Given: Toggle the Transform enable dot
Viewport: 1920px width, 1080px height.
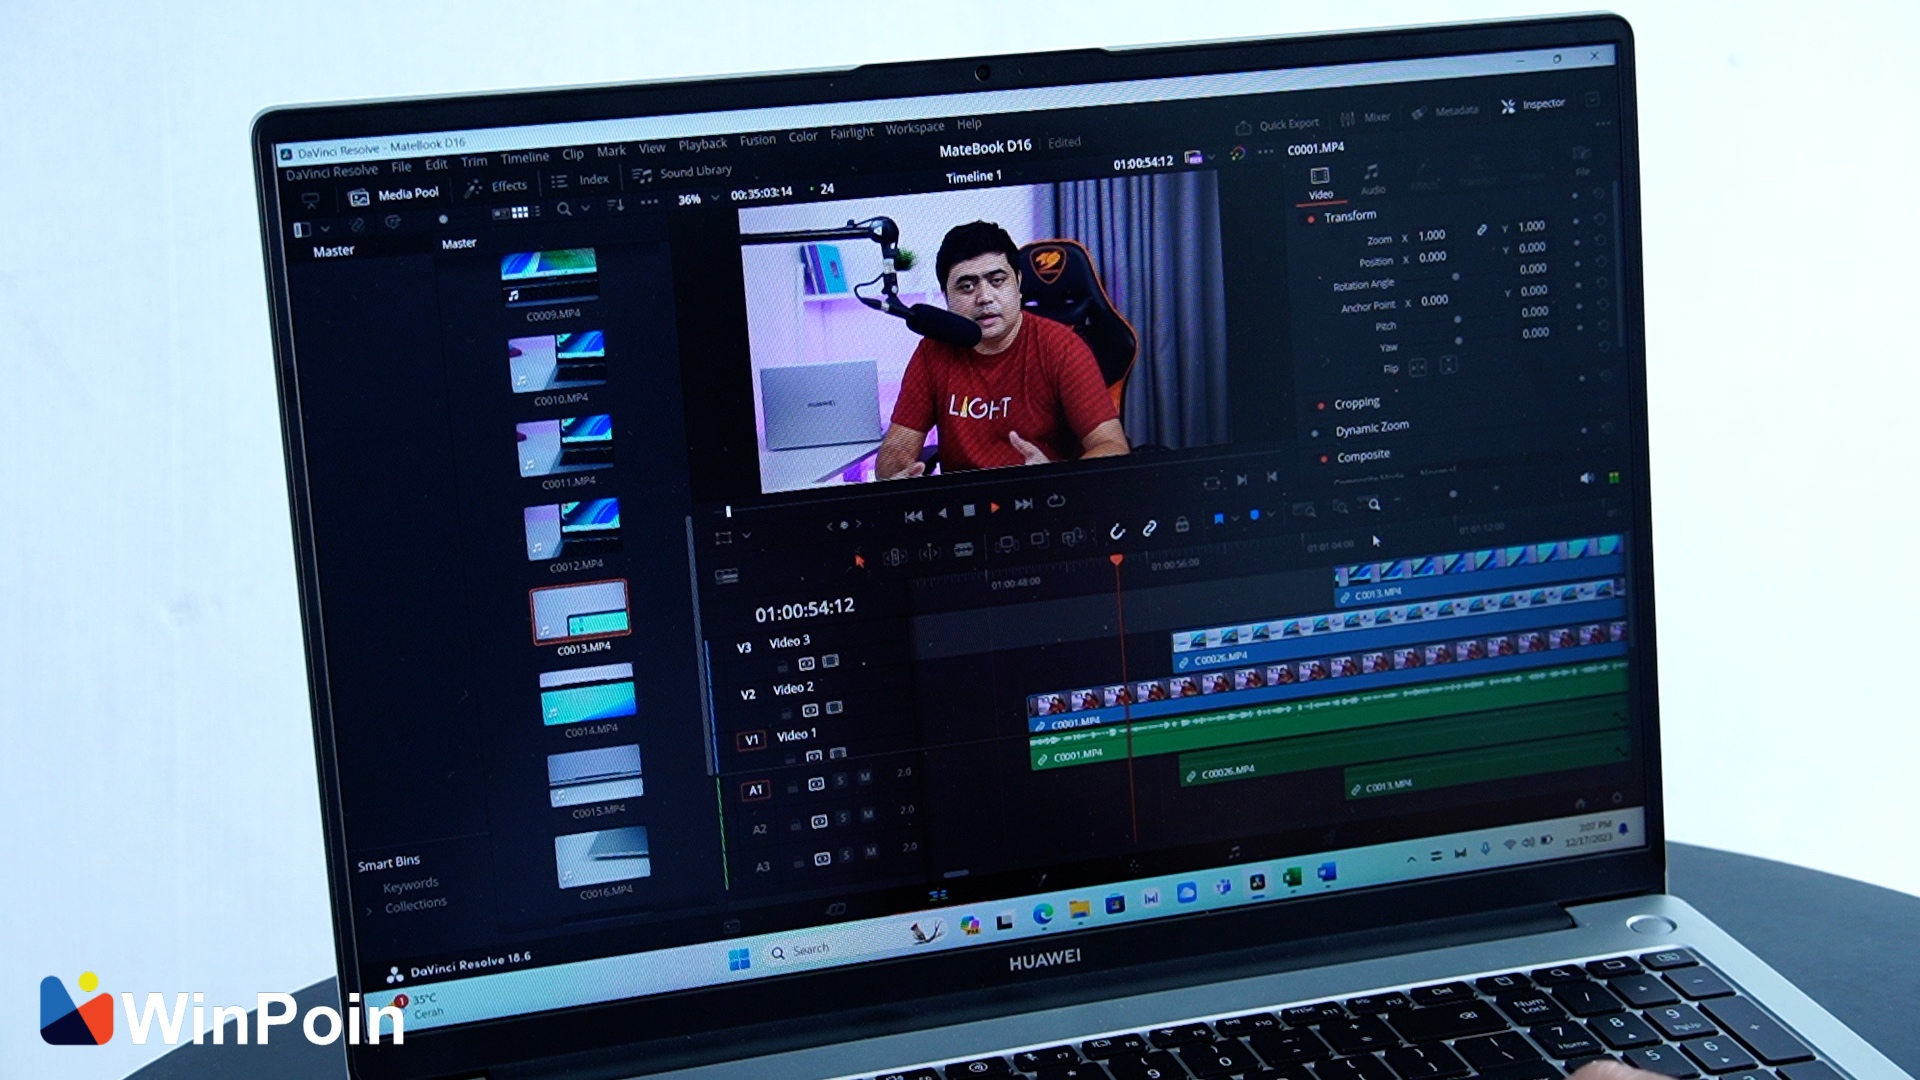Looking at the screenshot, I should (1310, 219).
